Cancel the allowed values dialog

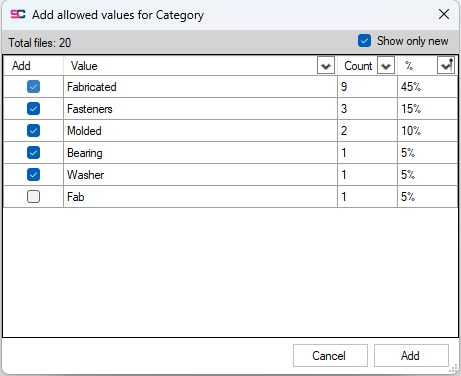330,356
